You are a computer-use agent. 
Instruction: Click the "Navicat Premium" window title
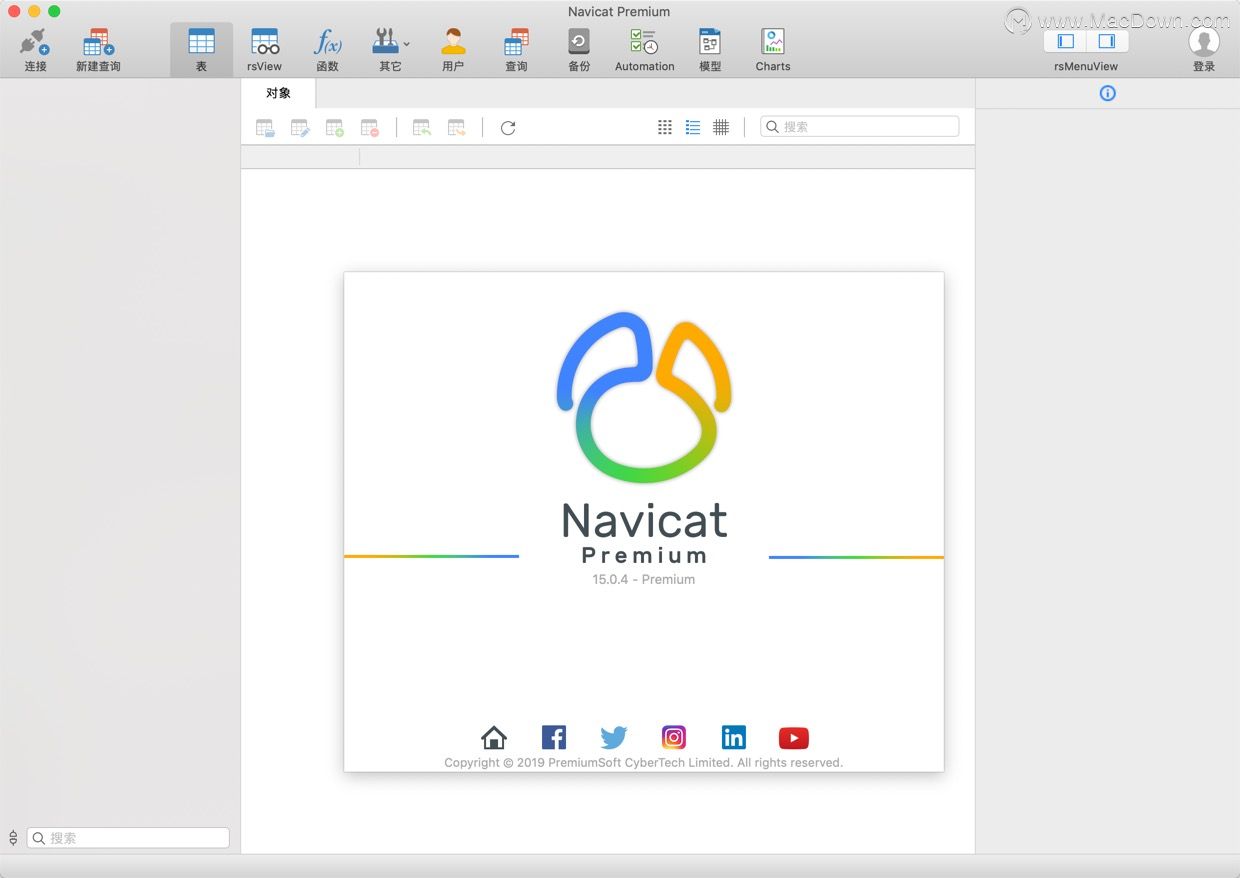tap(619, 12)
